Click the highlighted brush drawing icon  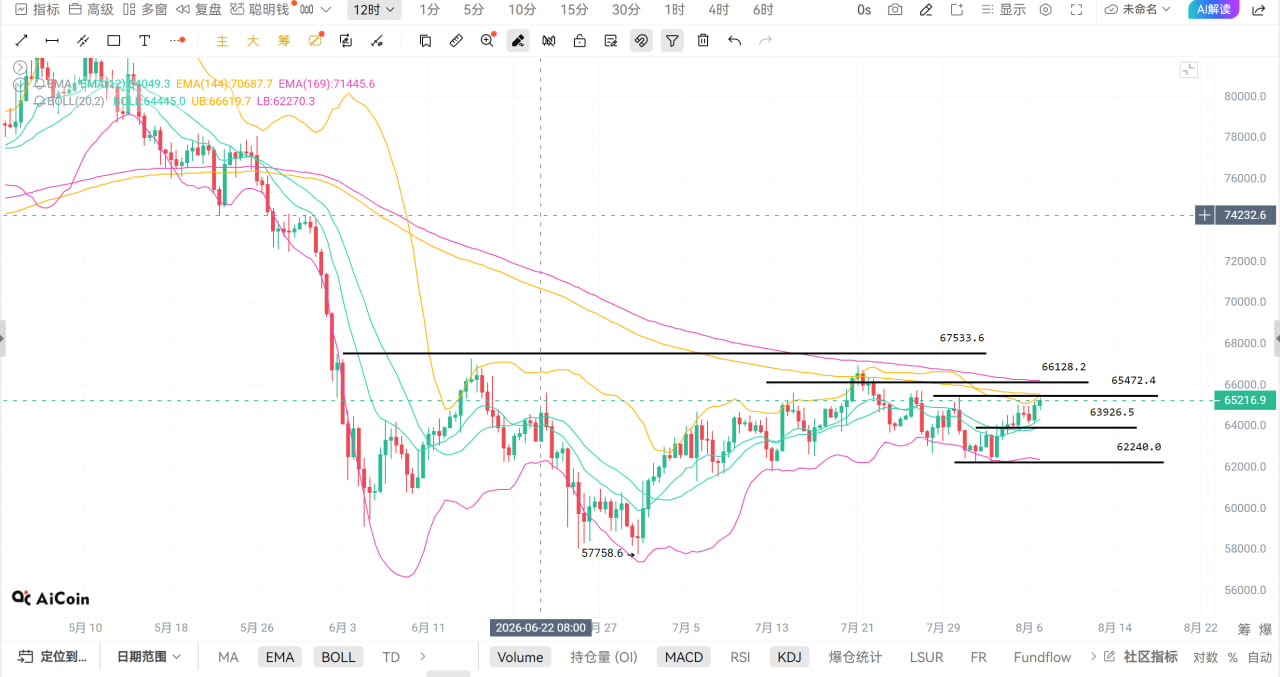point(518,41)
